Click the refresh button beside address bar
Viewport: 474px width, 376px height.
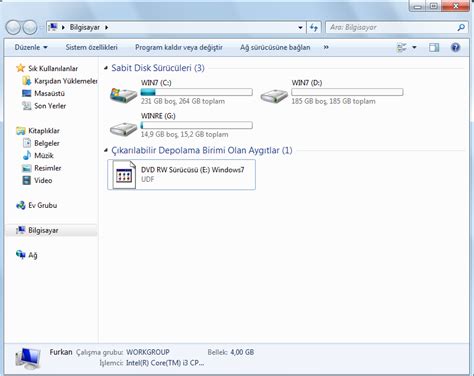point(314,27)
